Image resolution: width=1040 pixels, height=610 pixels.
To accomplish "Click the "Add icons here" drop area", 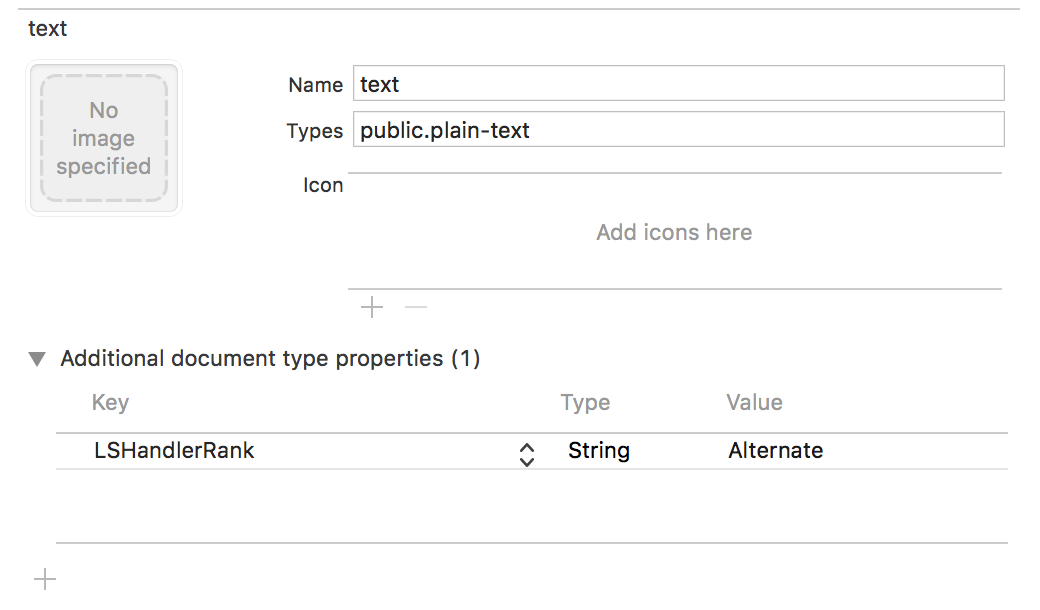I will coord(674,232).
